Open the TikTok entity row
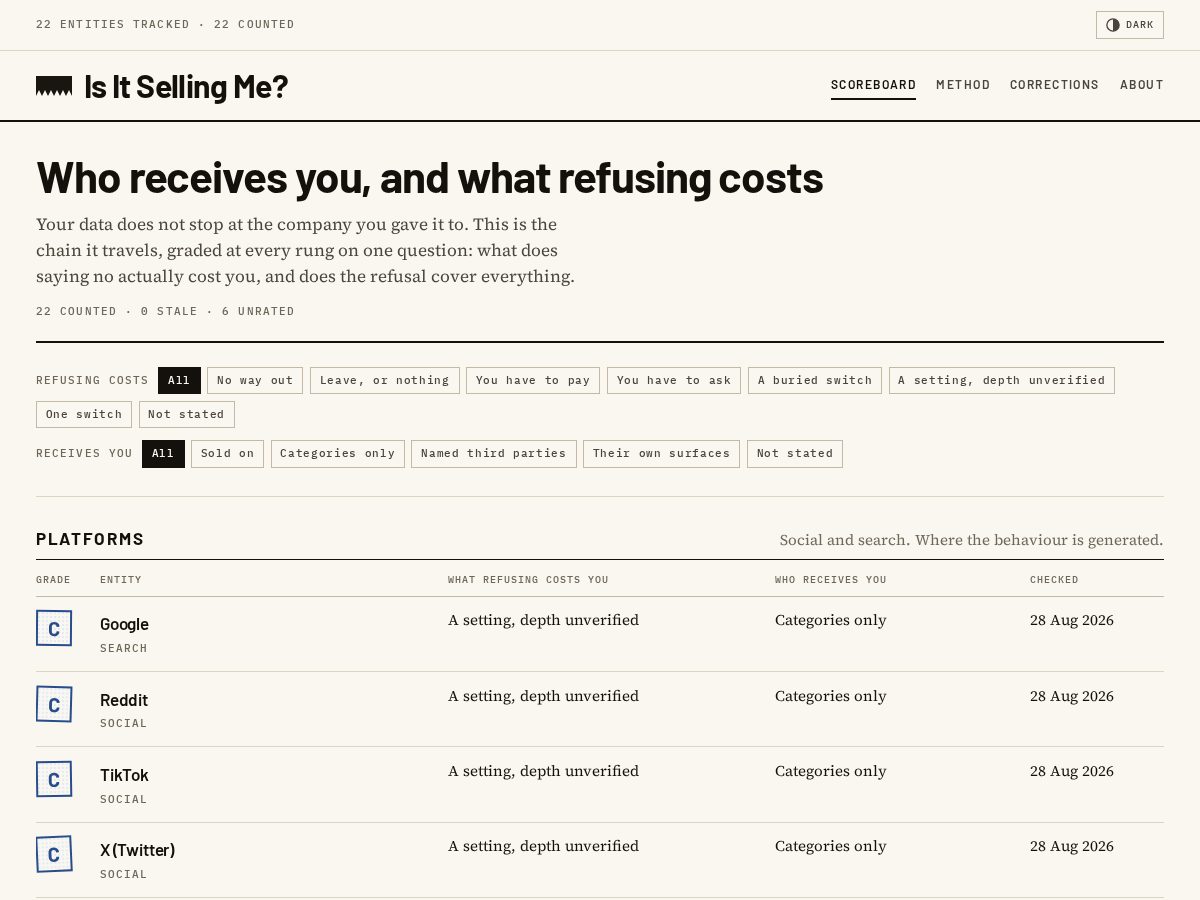Viewport: 1200px width, 900px height. [x=600, y=785]
